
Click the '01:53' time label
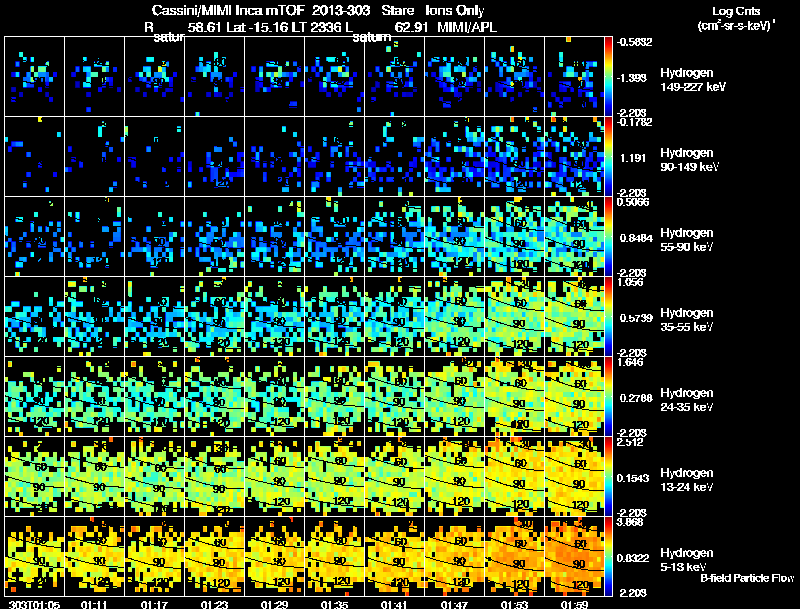(x=514, y=604)
